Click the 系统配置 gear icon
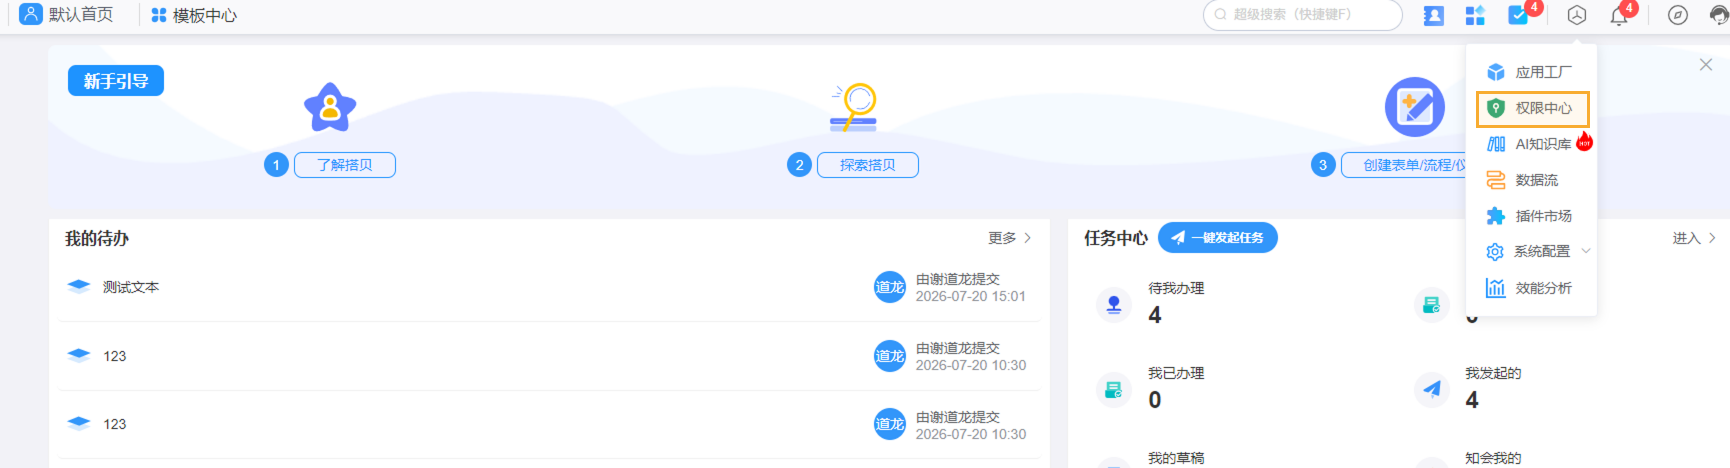The width and height of the screenshot is (1730, 468). click(1495, 252)
